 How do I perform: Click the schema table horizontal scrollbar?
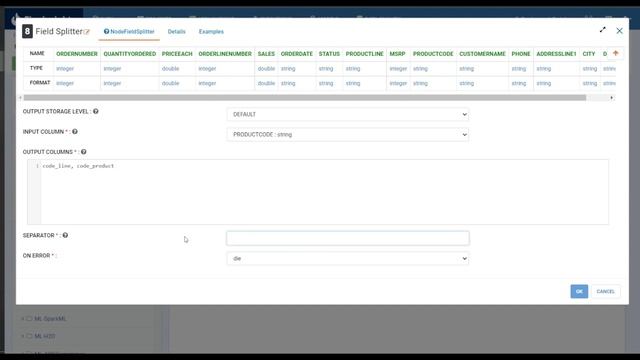coord(304,98)
